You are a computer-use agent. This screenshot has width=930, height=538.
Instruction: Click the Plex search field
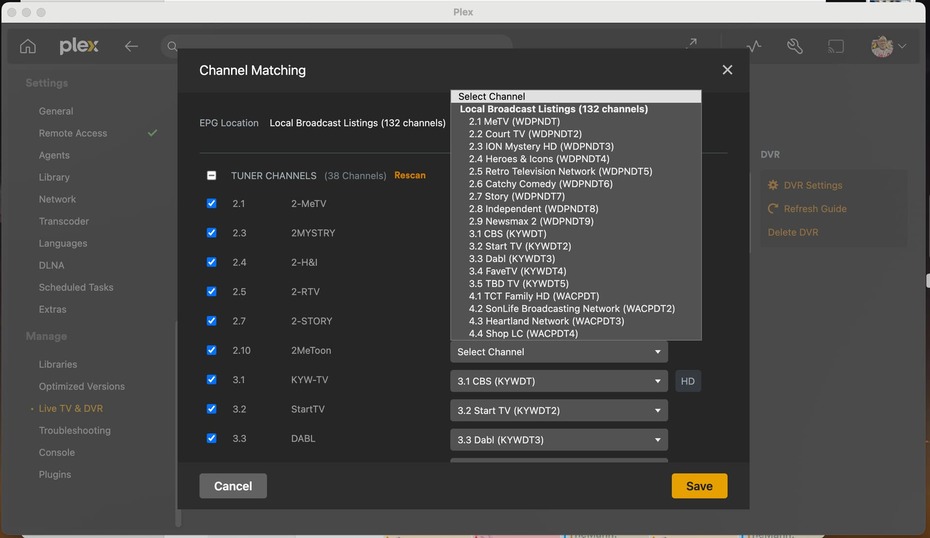[336, 46]
